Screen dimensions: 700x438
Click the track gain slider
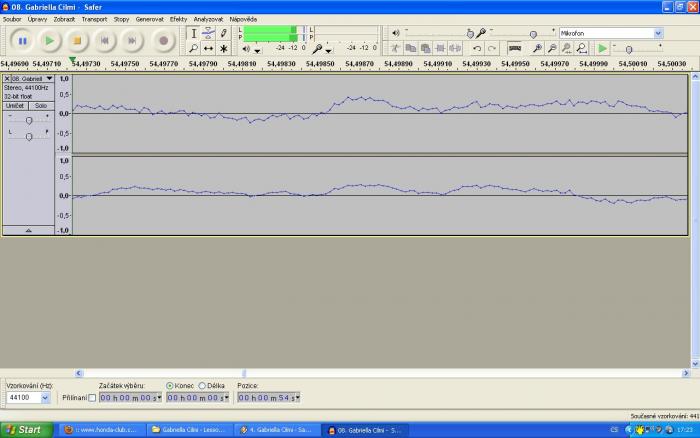click(28, 120)
